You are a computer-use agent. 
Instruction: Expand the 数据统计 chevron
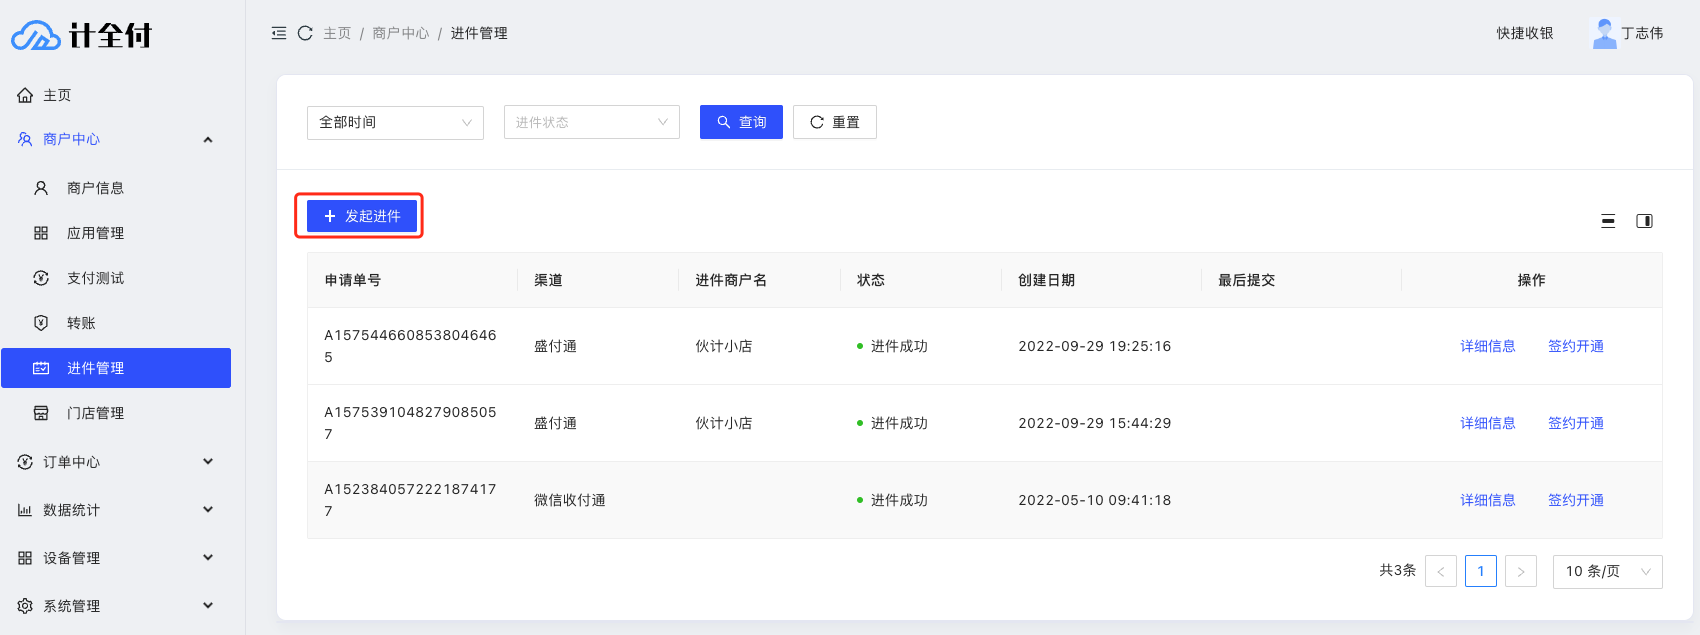(208, 510)
